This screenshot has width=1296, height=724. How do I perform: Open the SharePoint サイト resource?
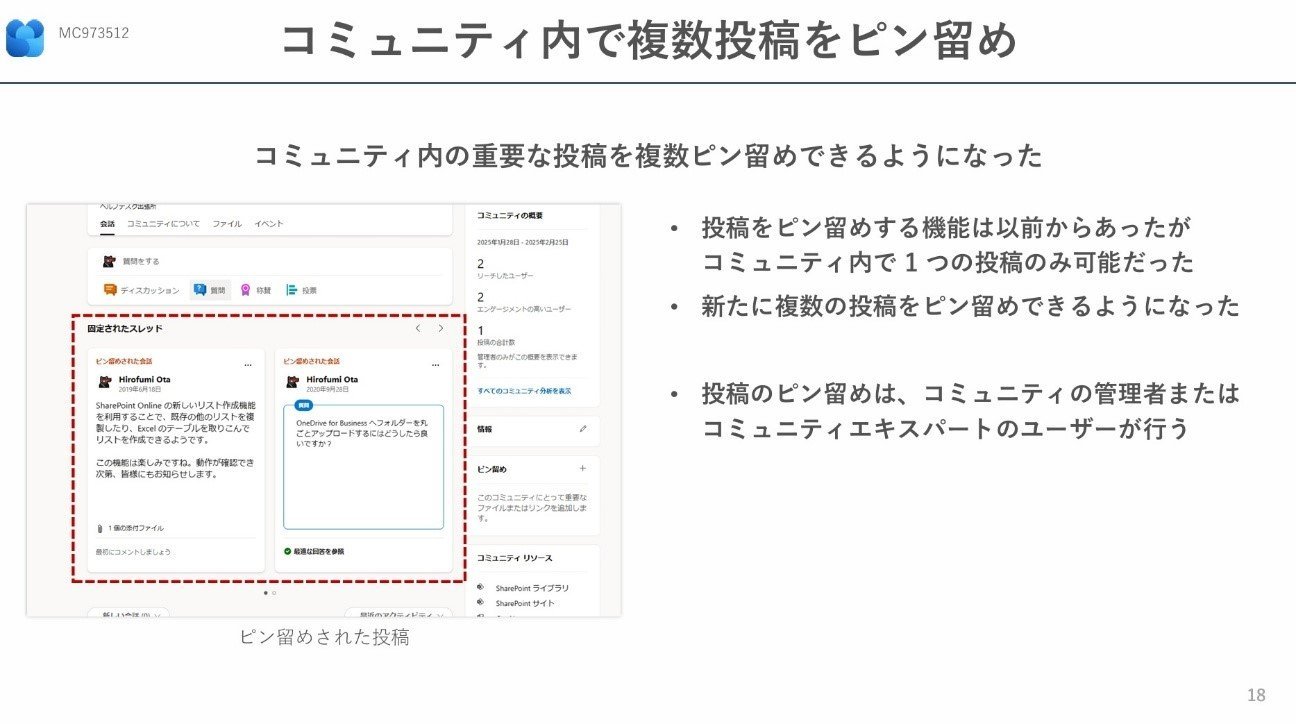point(516,603)
